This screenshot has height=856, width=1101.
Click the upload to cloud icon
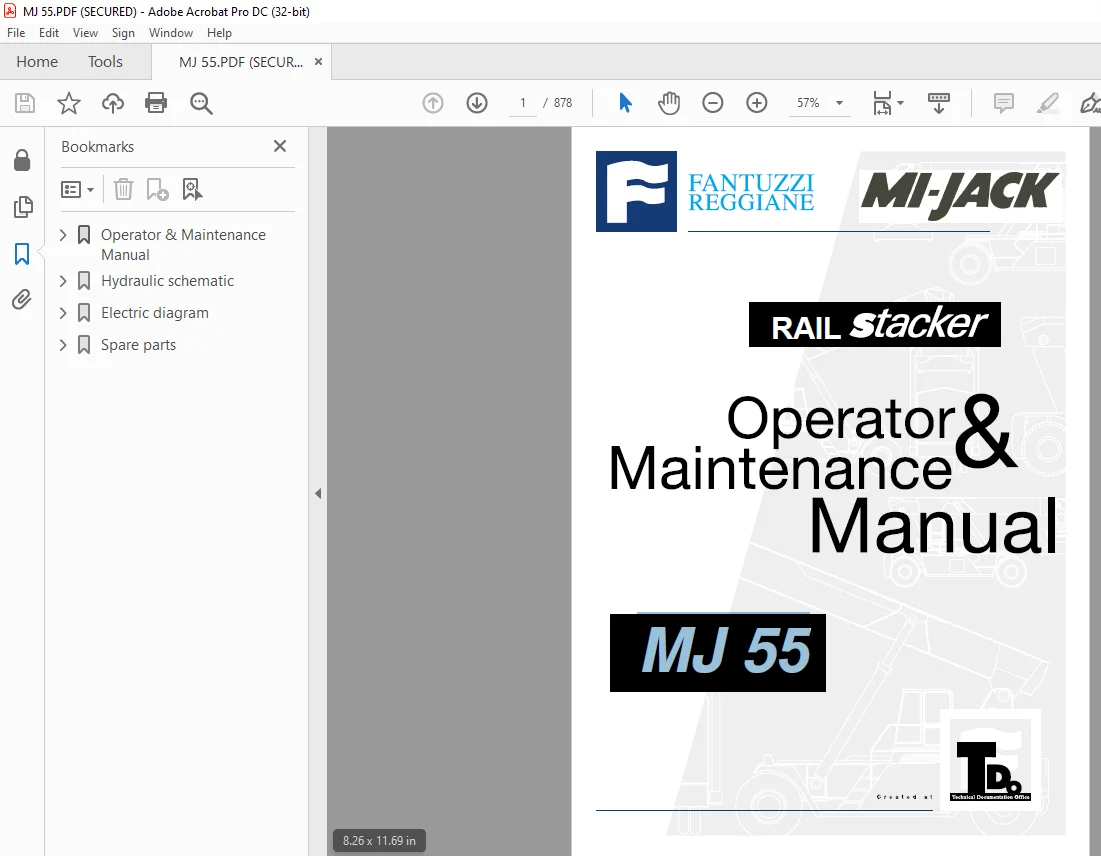[x=112, y=103]
